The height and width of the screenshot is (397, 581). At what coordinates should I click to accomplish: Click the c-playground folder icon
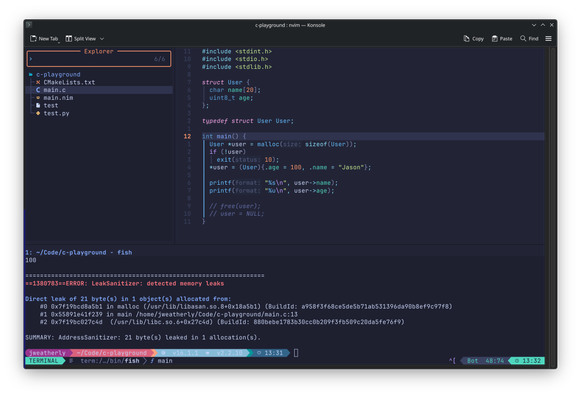(31, 75)
